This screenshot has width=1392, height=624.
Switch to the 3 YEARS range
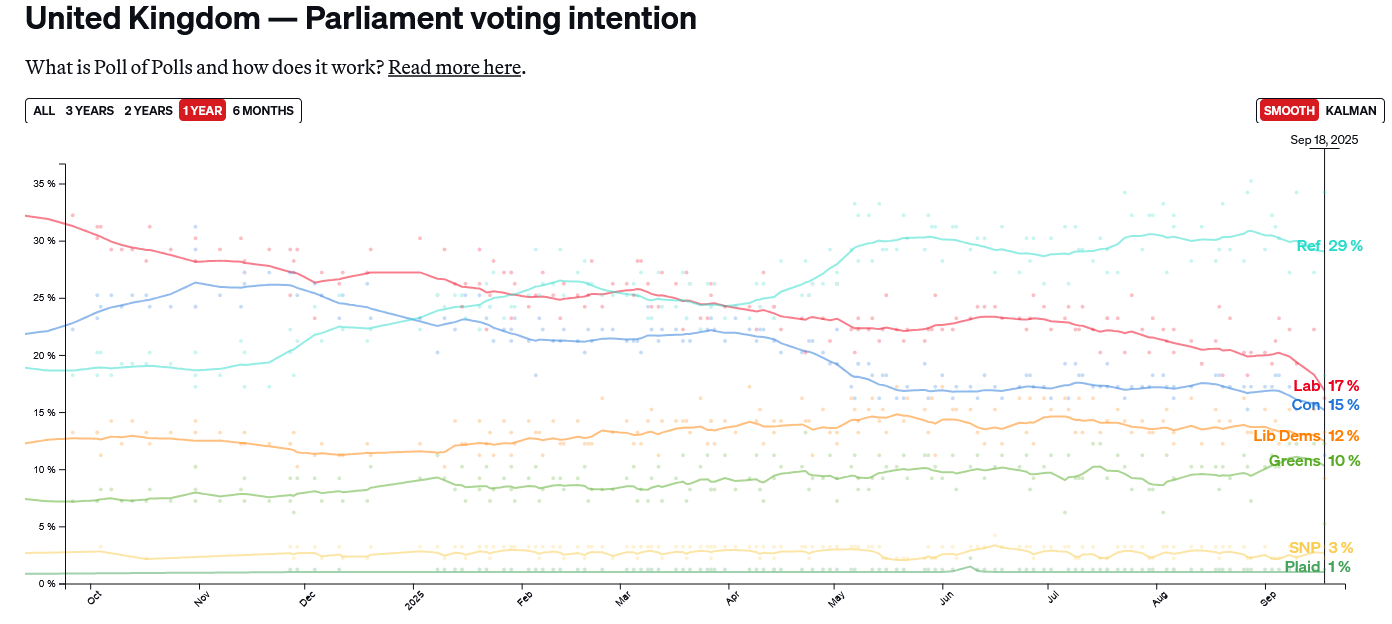point(90,111)
